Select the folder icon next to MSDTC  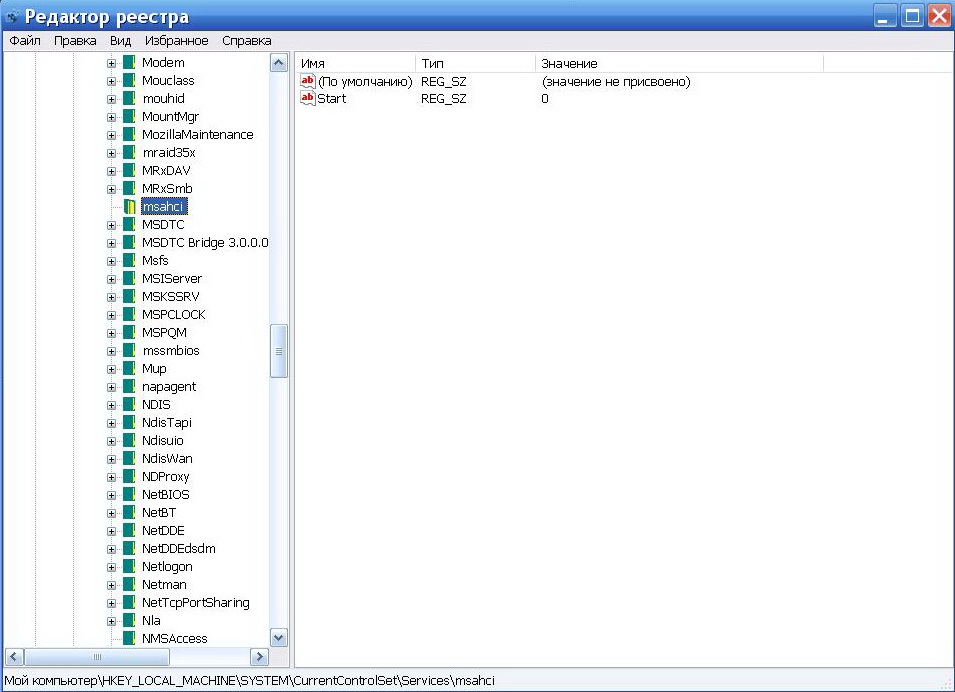(x=129, y=224)
